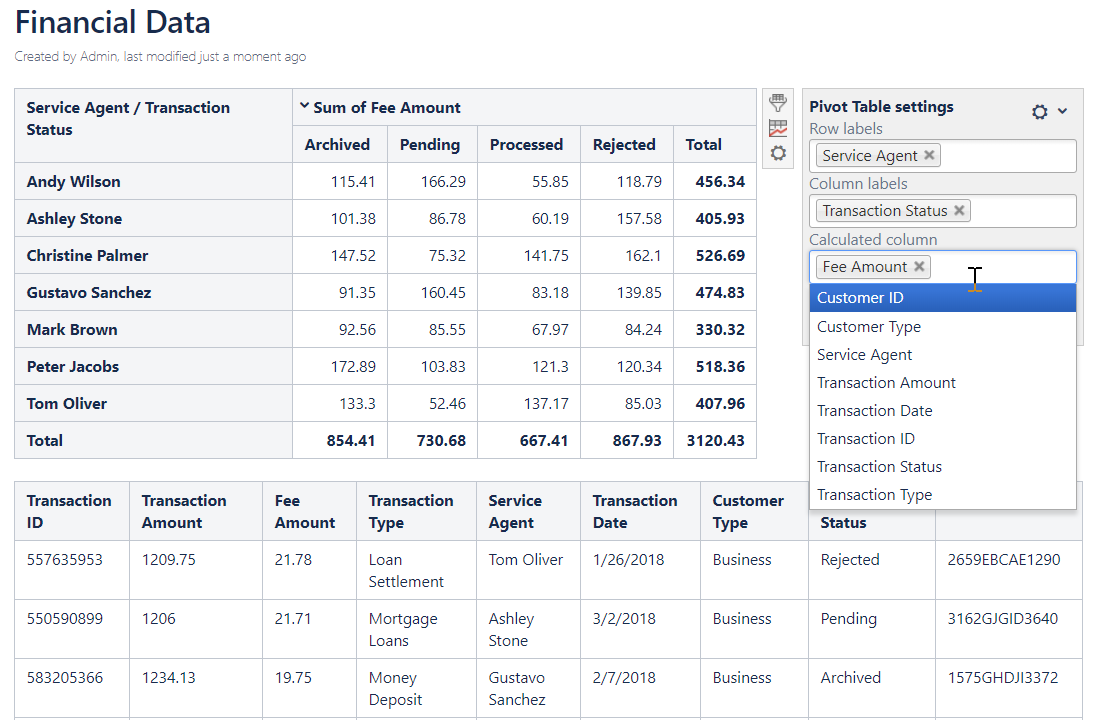Click inside the Column labels input field

click(1020, 211)
